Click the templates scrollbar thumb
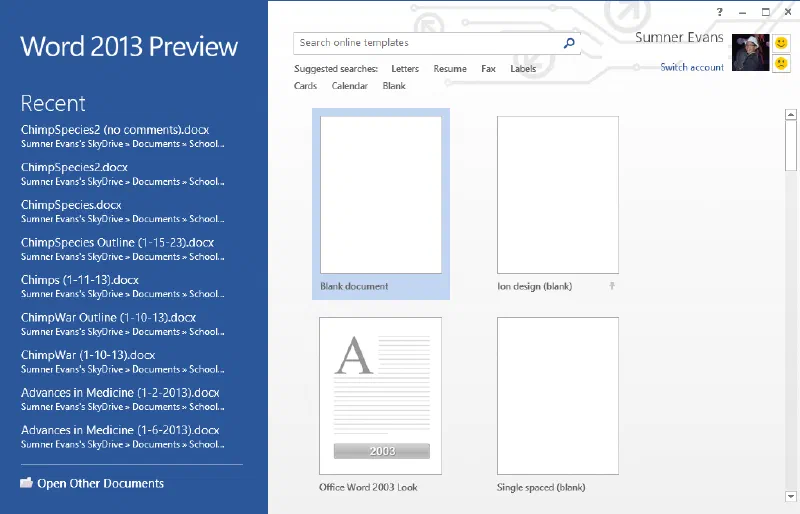The height and width of the screenshot is (514, 800). (791, 145)
